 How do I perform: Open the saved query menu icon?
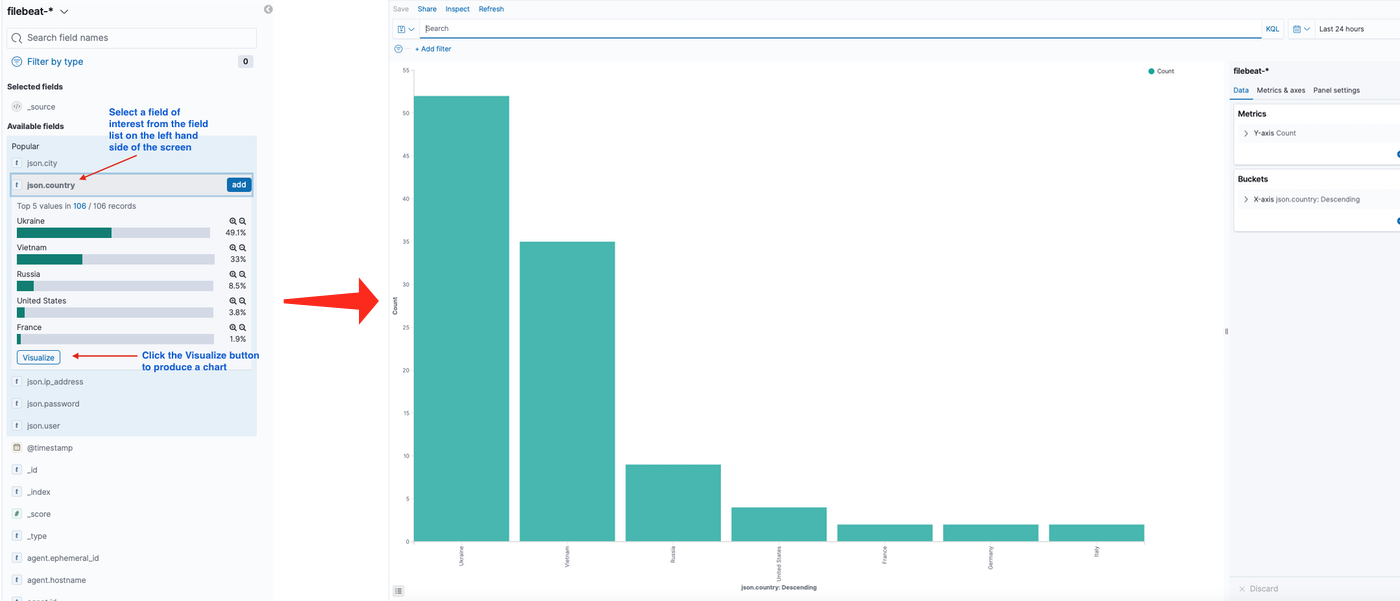tap(405, 29)
